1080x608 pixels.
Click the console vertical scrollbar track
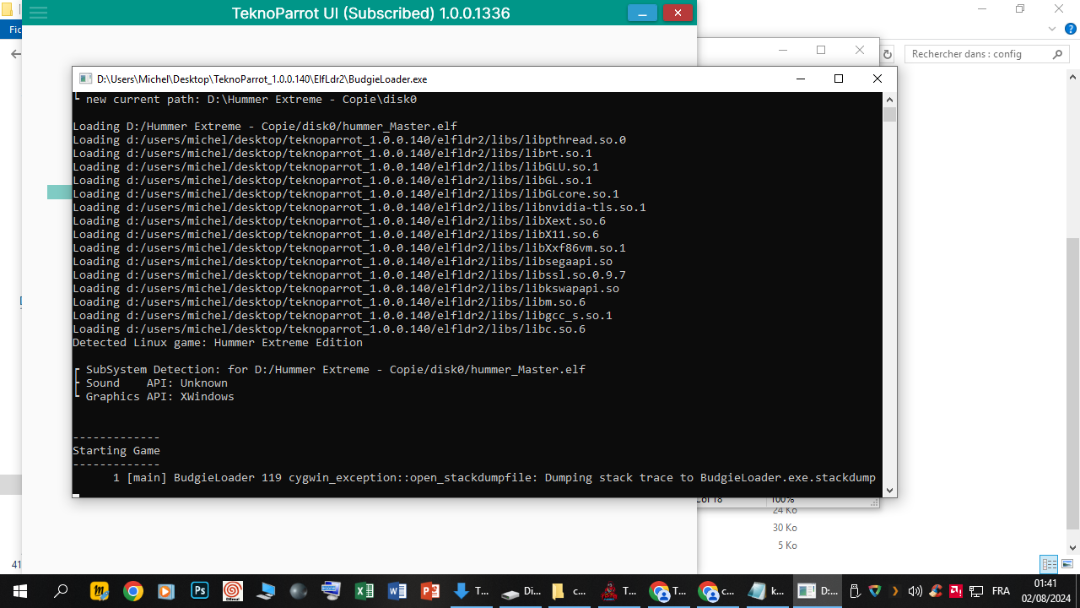(x=889, y=300)
